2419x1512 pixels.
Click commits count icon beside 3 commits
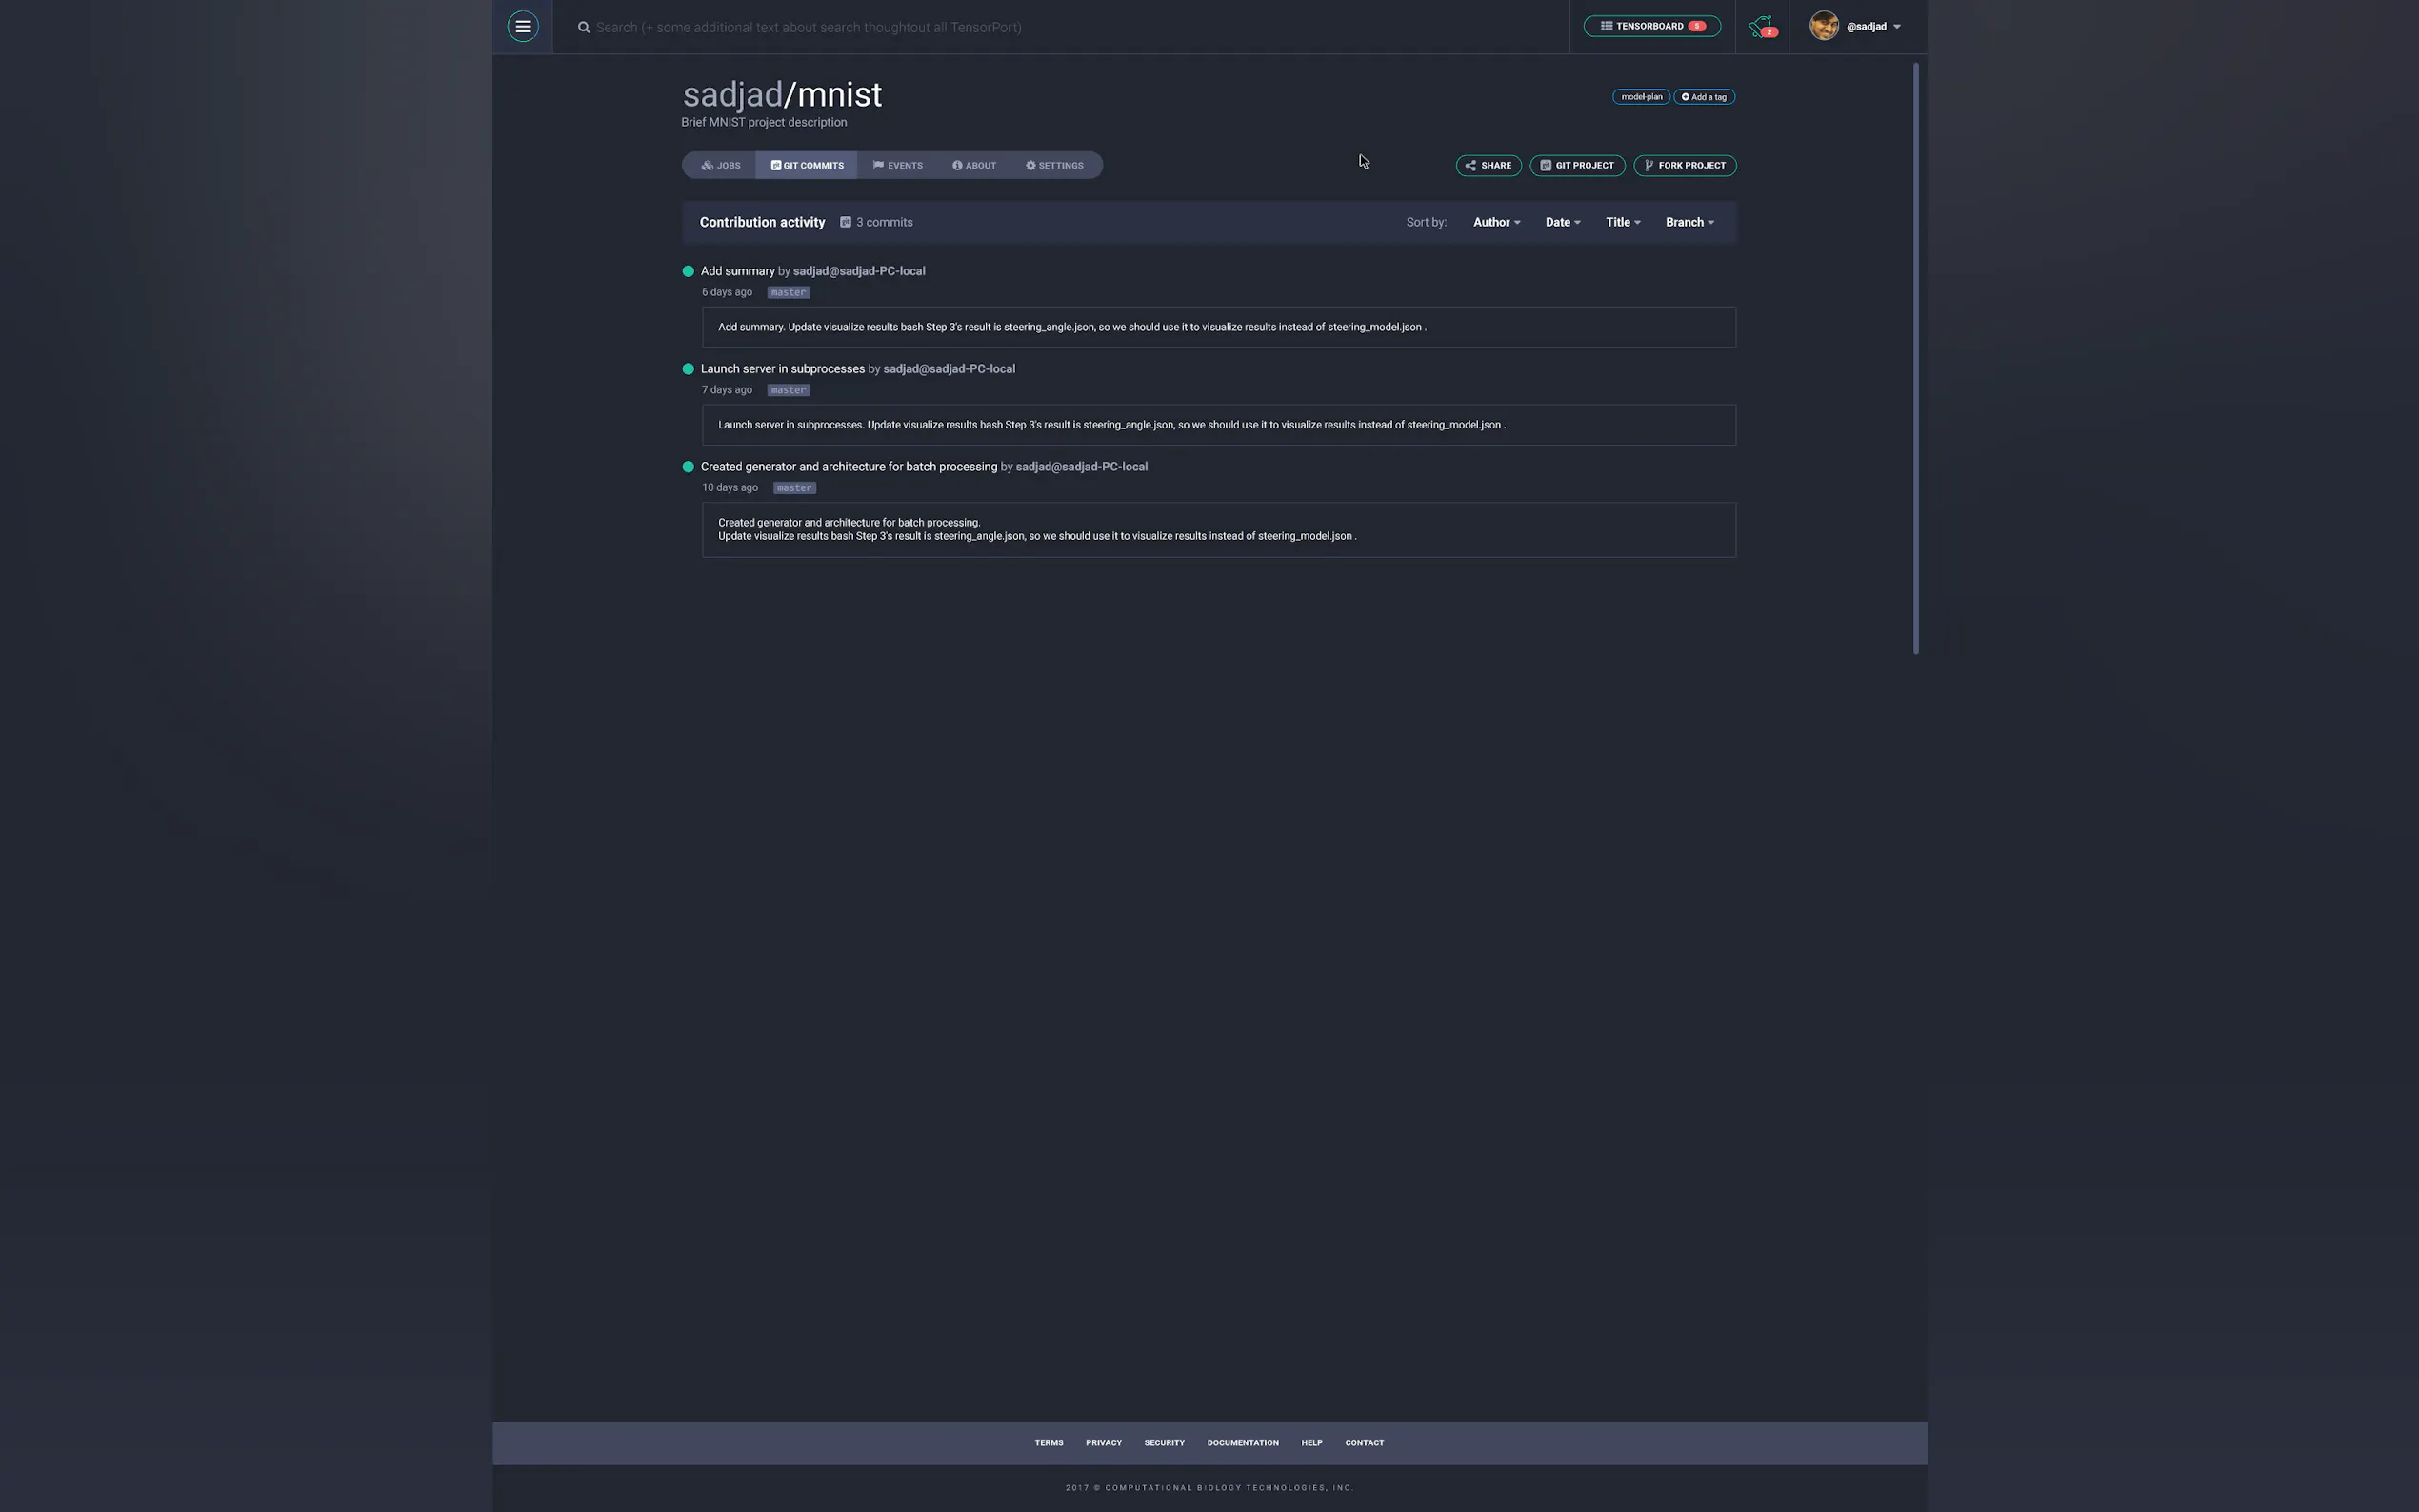tap(845, 222)
